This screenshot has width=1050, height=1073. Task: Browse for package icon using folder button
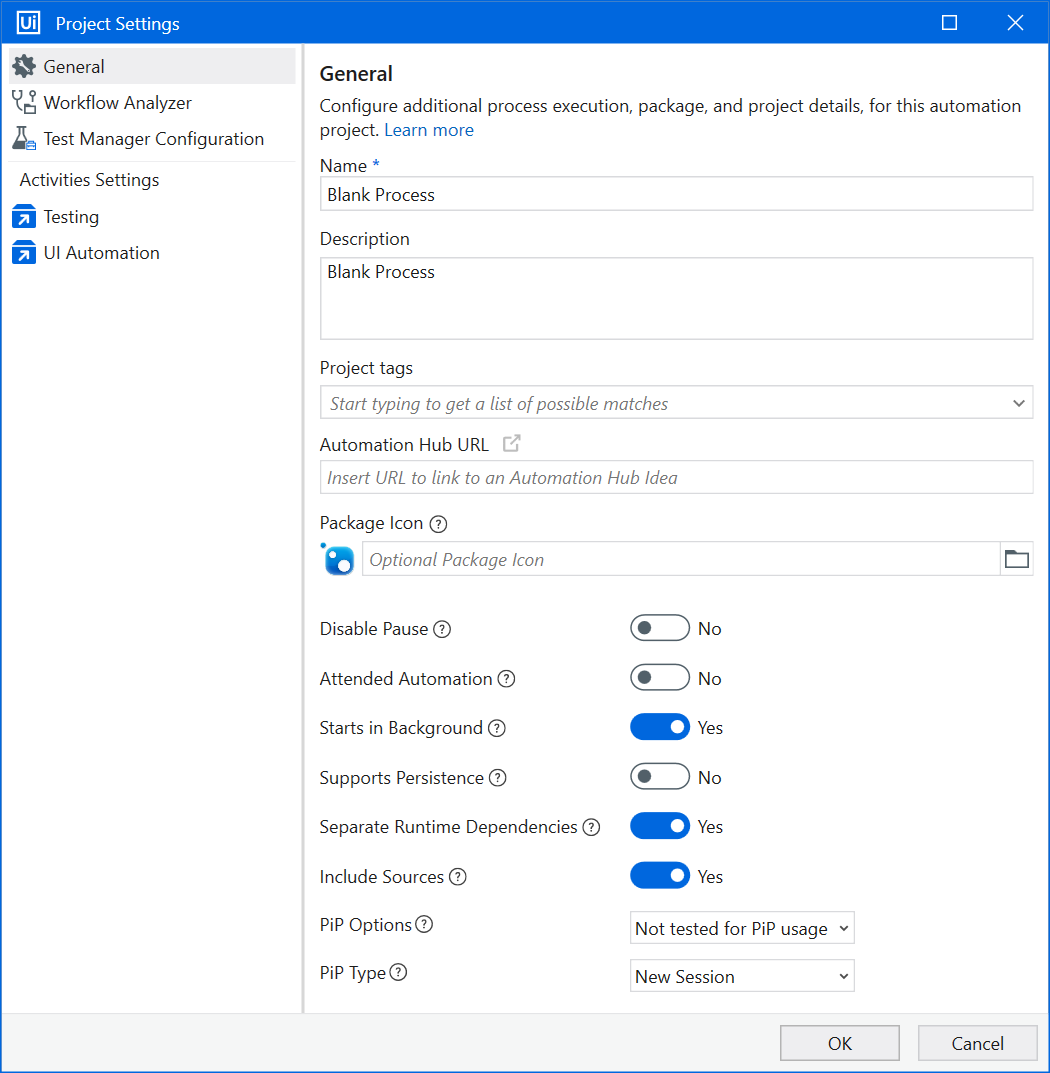coord(1016,559)
